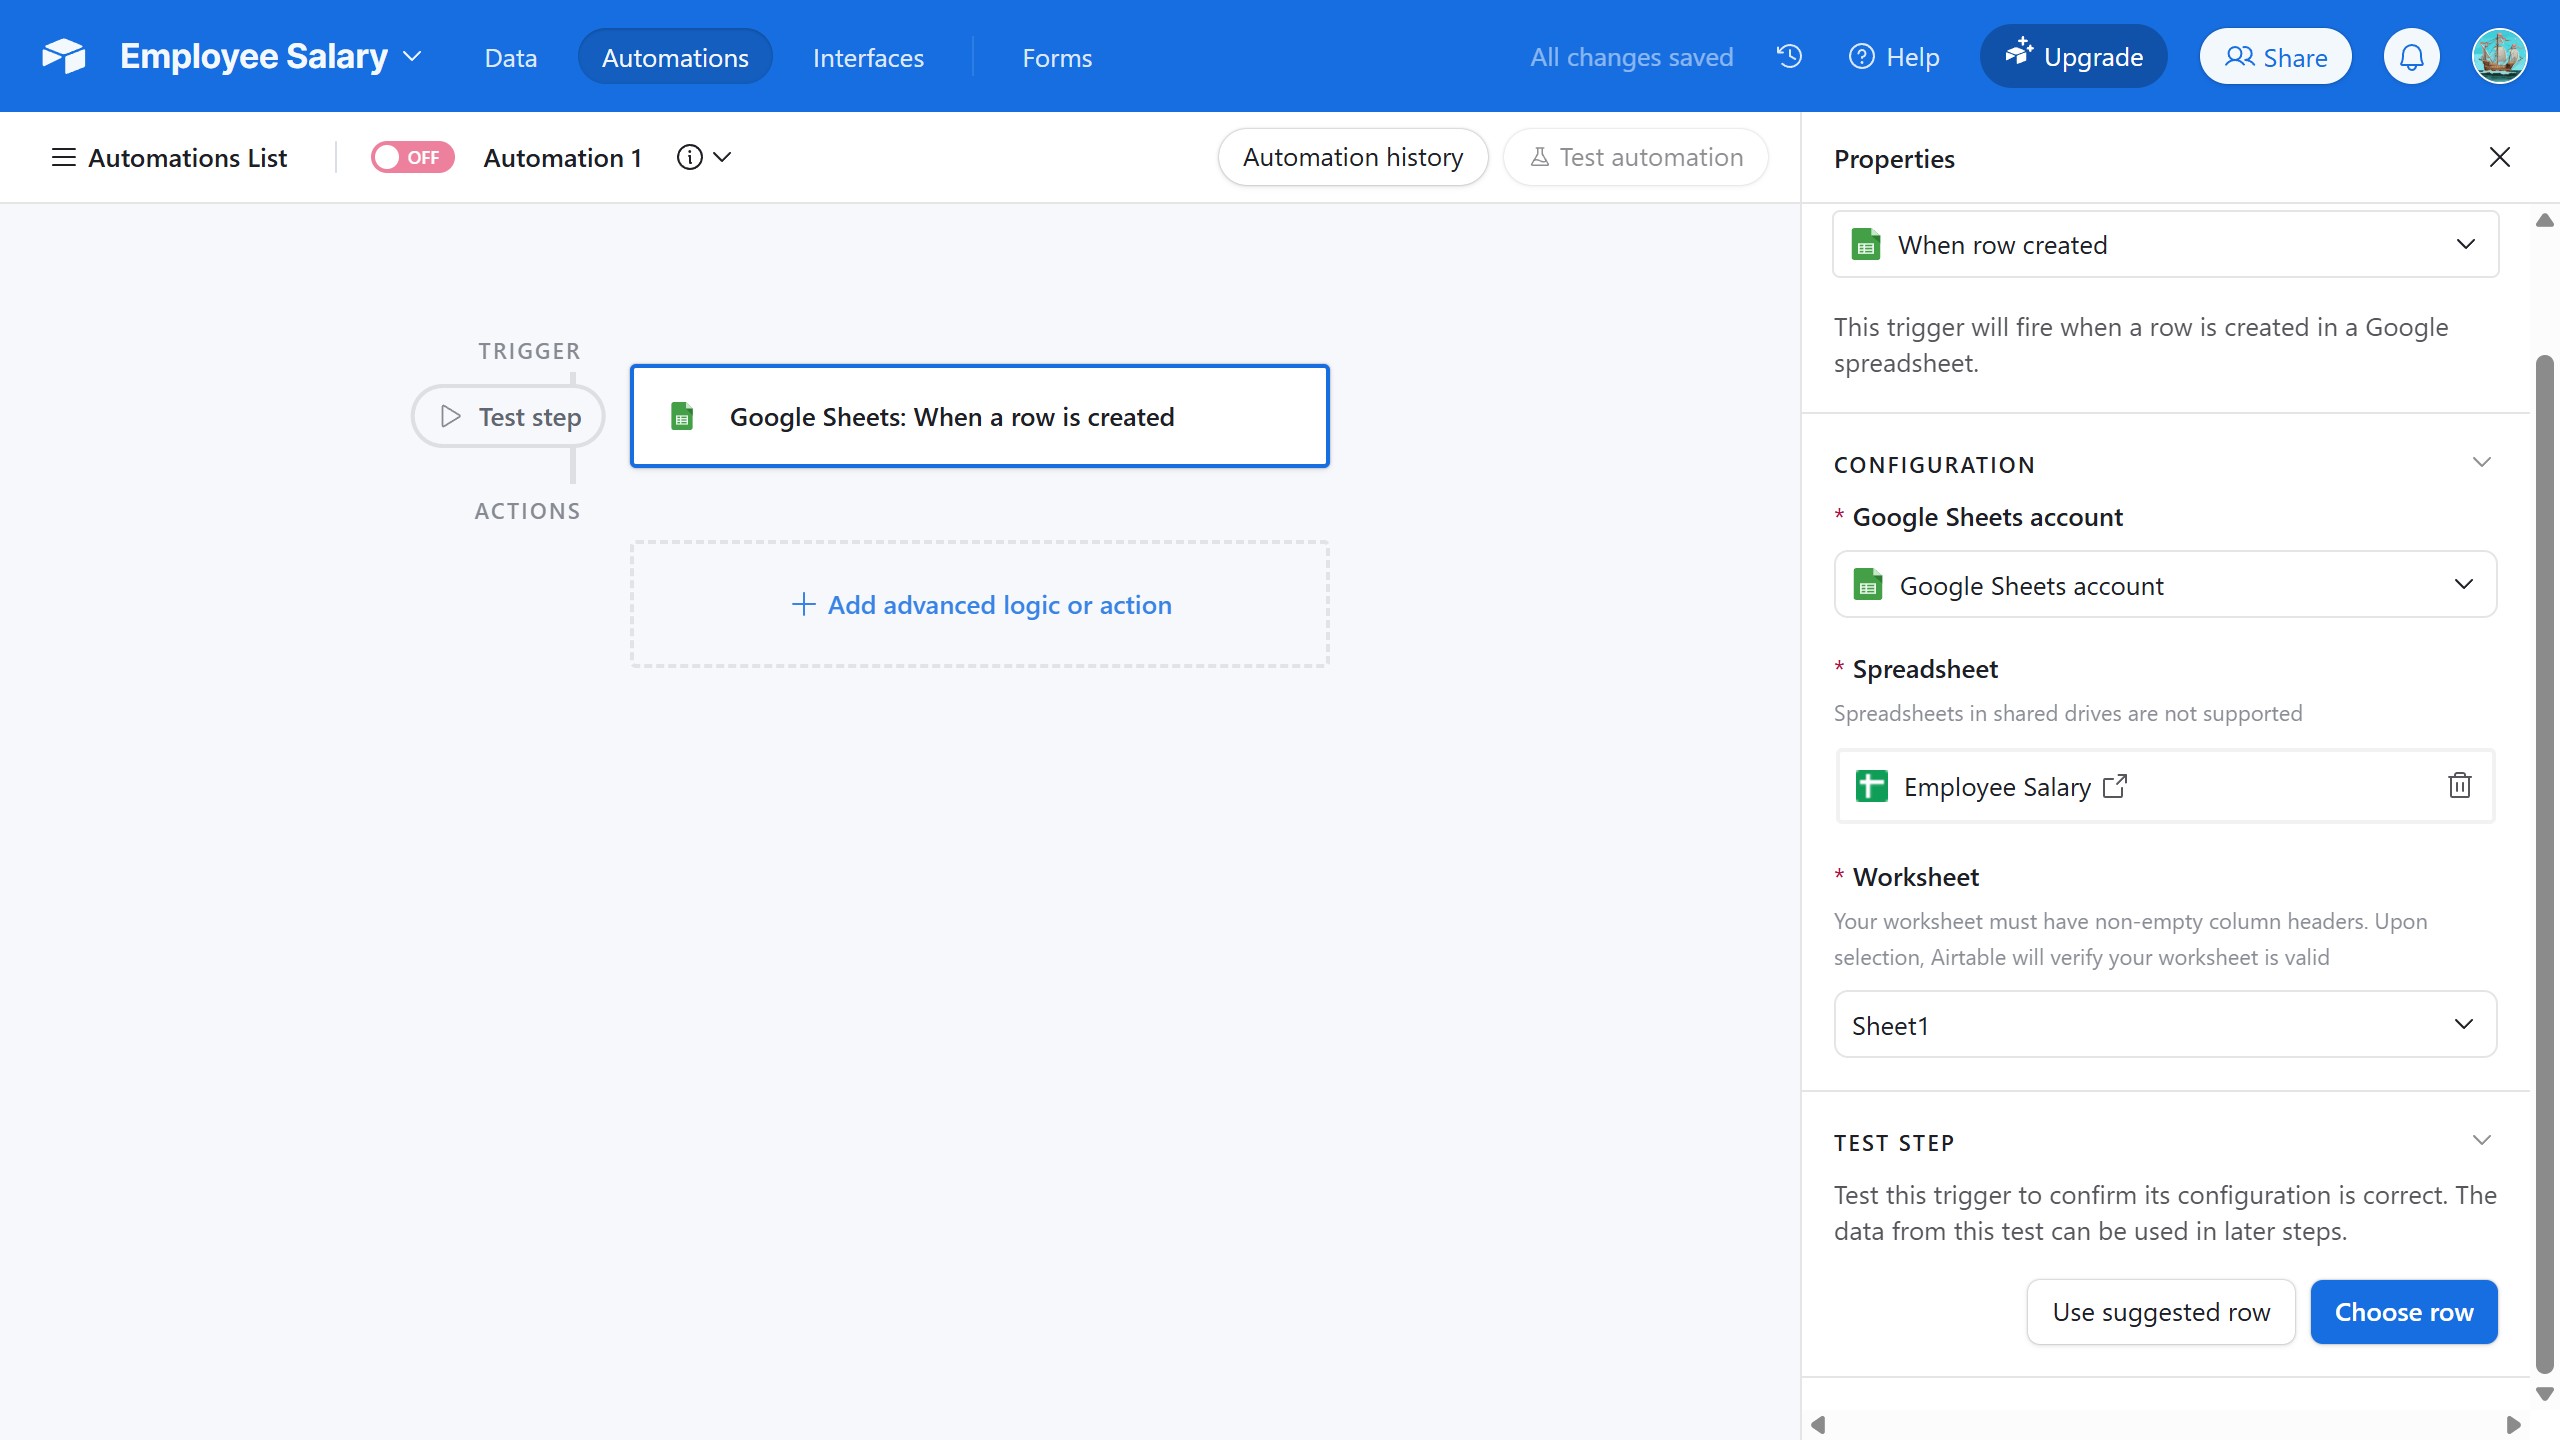
Task: Click the Share button
Action: tap(2275, 57)
